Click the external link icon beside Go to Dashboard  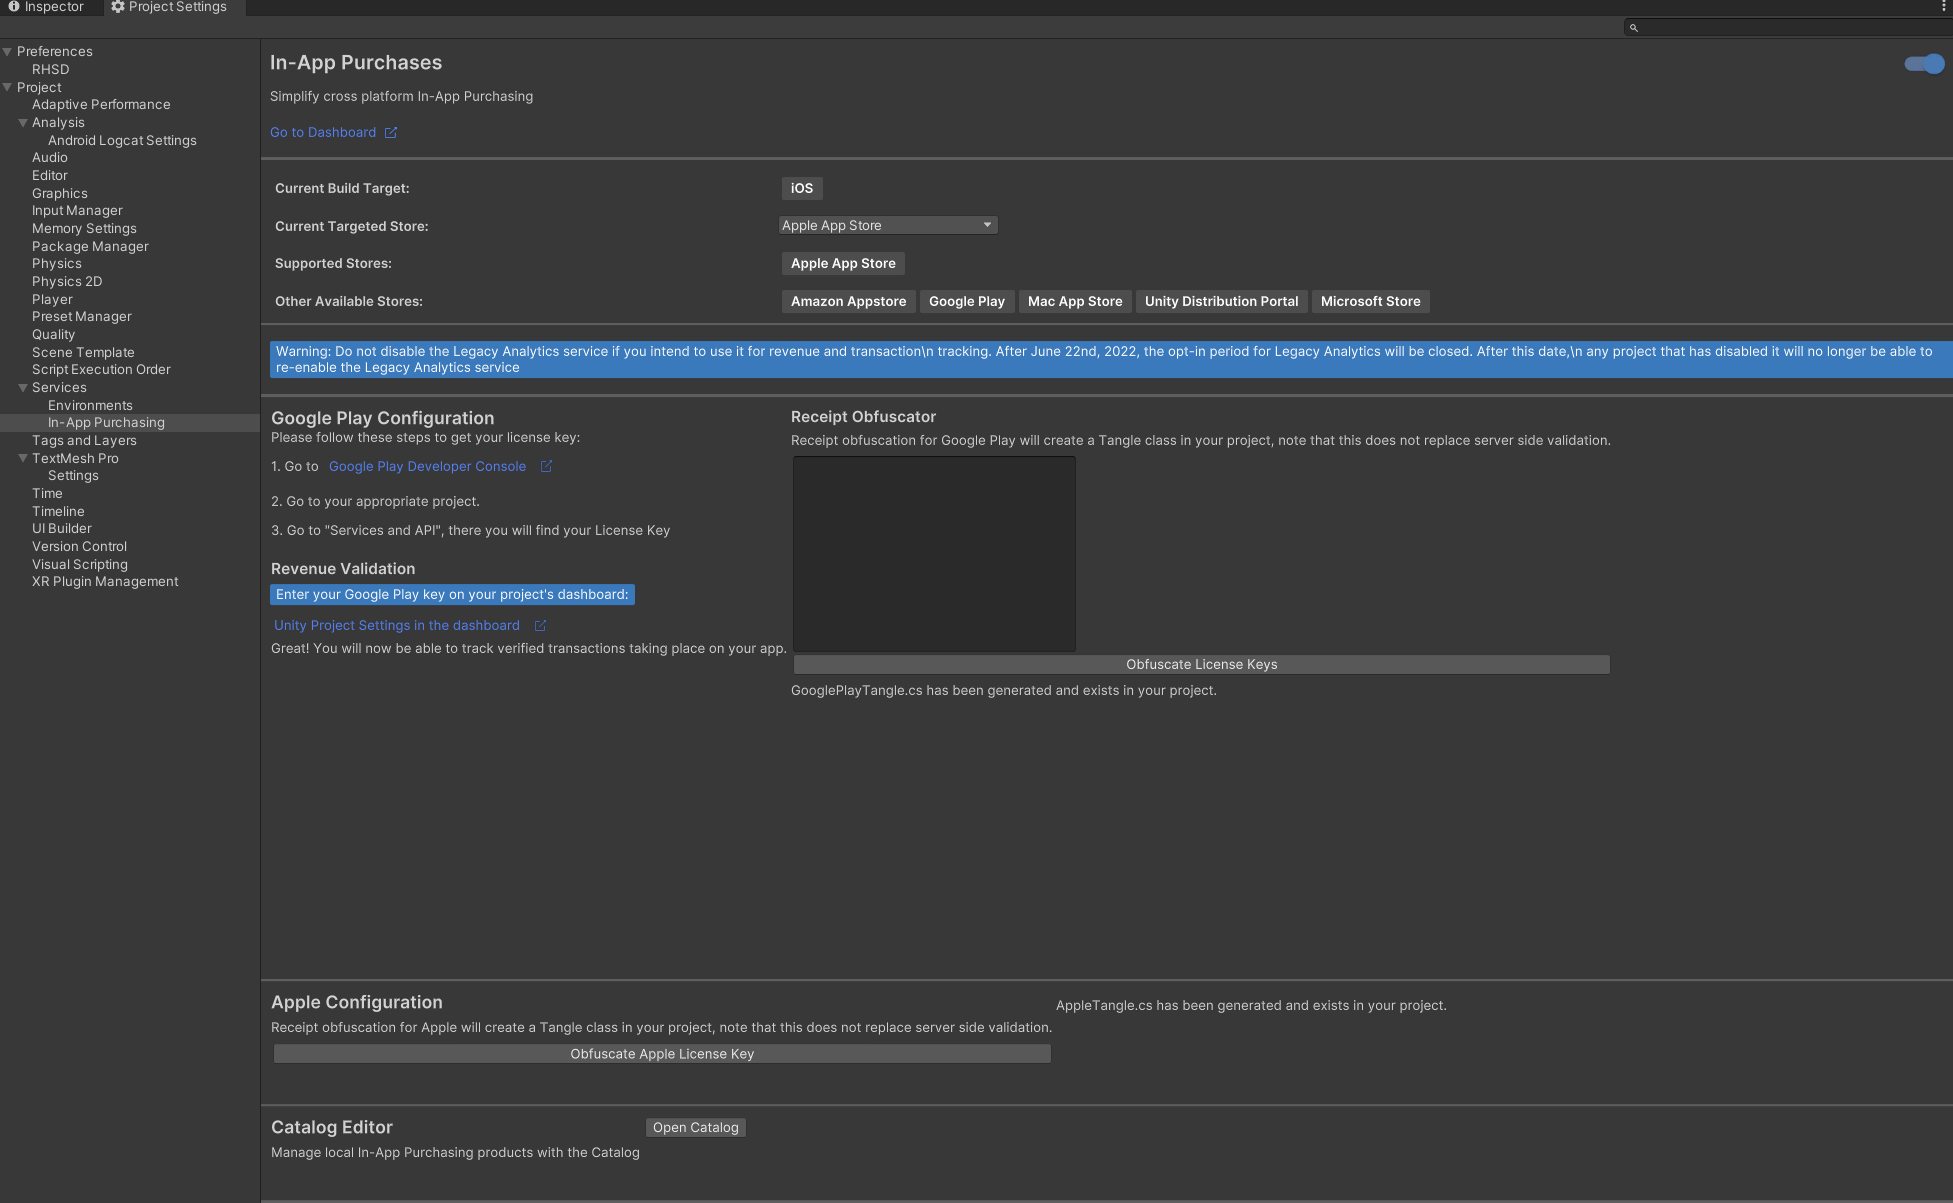pyautogui.click(x=391, y=132)
